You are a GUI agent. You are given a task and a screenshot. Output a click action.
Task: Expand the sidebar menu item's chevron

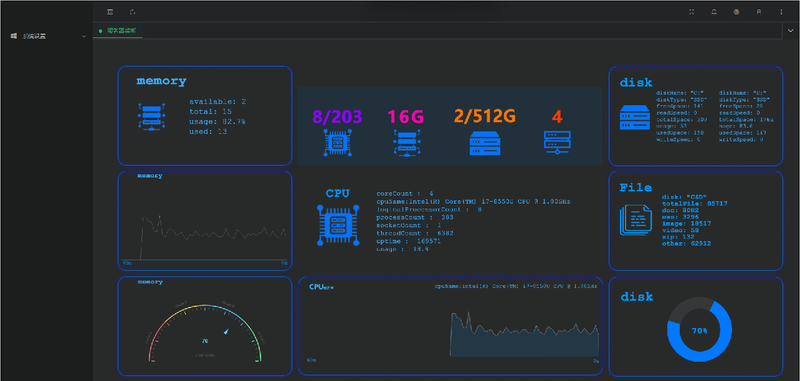pos(84,36)
